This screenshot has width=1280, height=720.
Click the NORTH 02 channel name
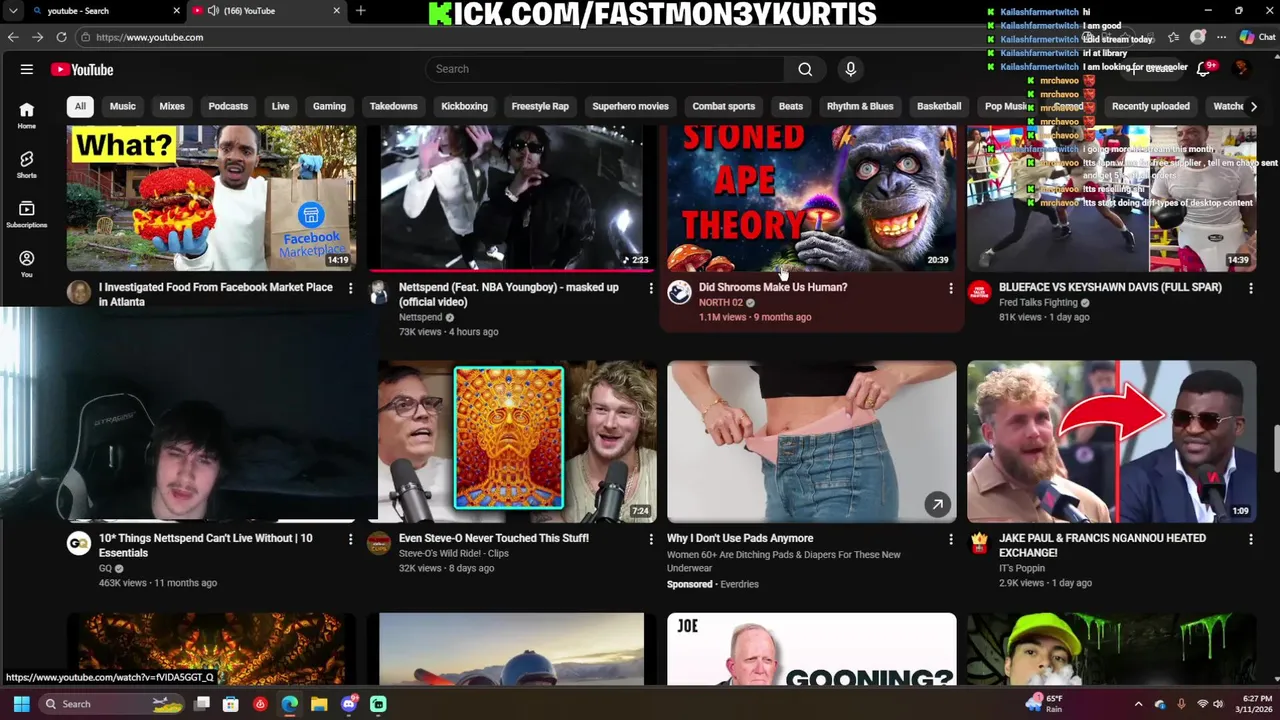coord(721,302)
